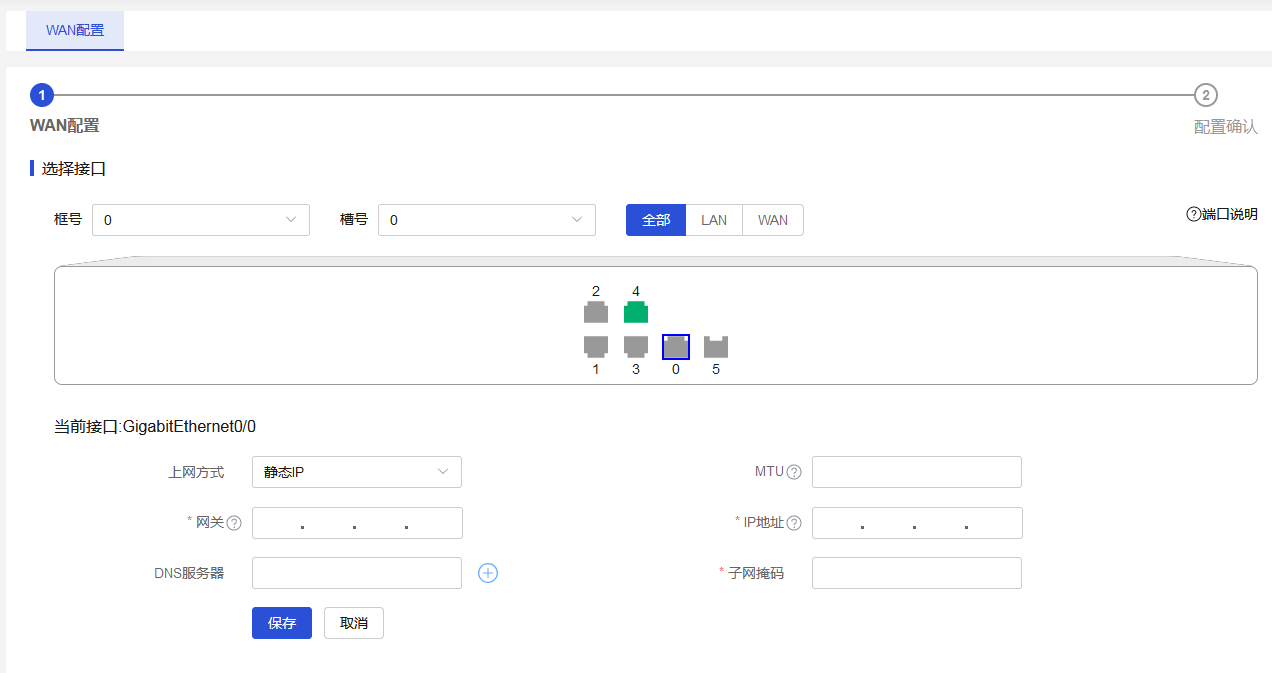Click plus icon to add DNS server
This screenshot has width=1272, height=673.
coord(488,573)
